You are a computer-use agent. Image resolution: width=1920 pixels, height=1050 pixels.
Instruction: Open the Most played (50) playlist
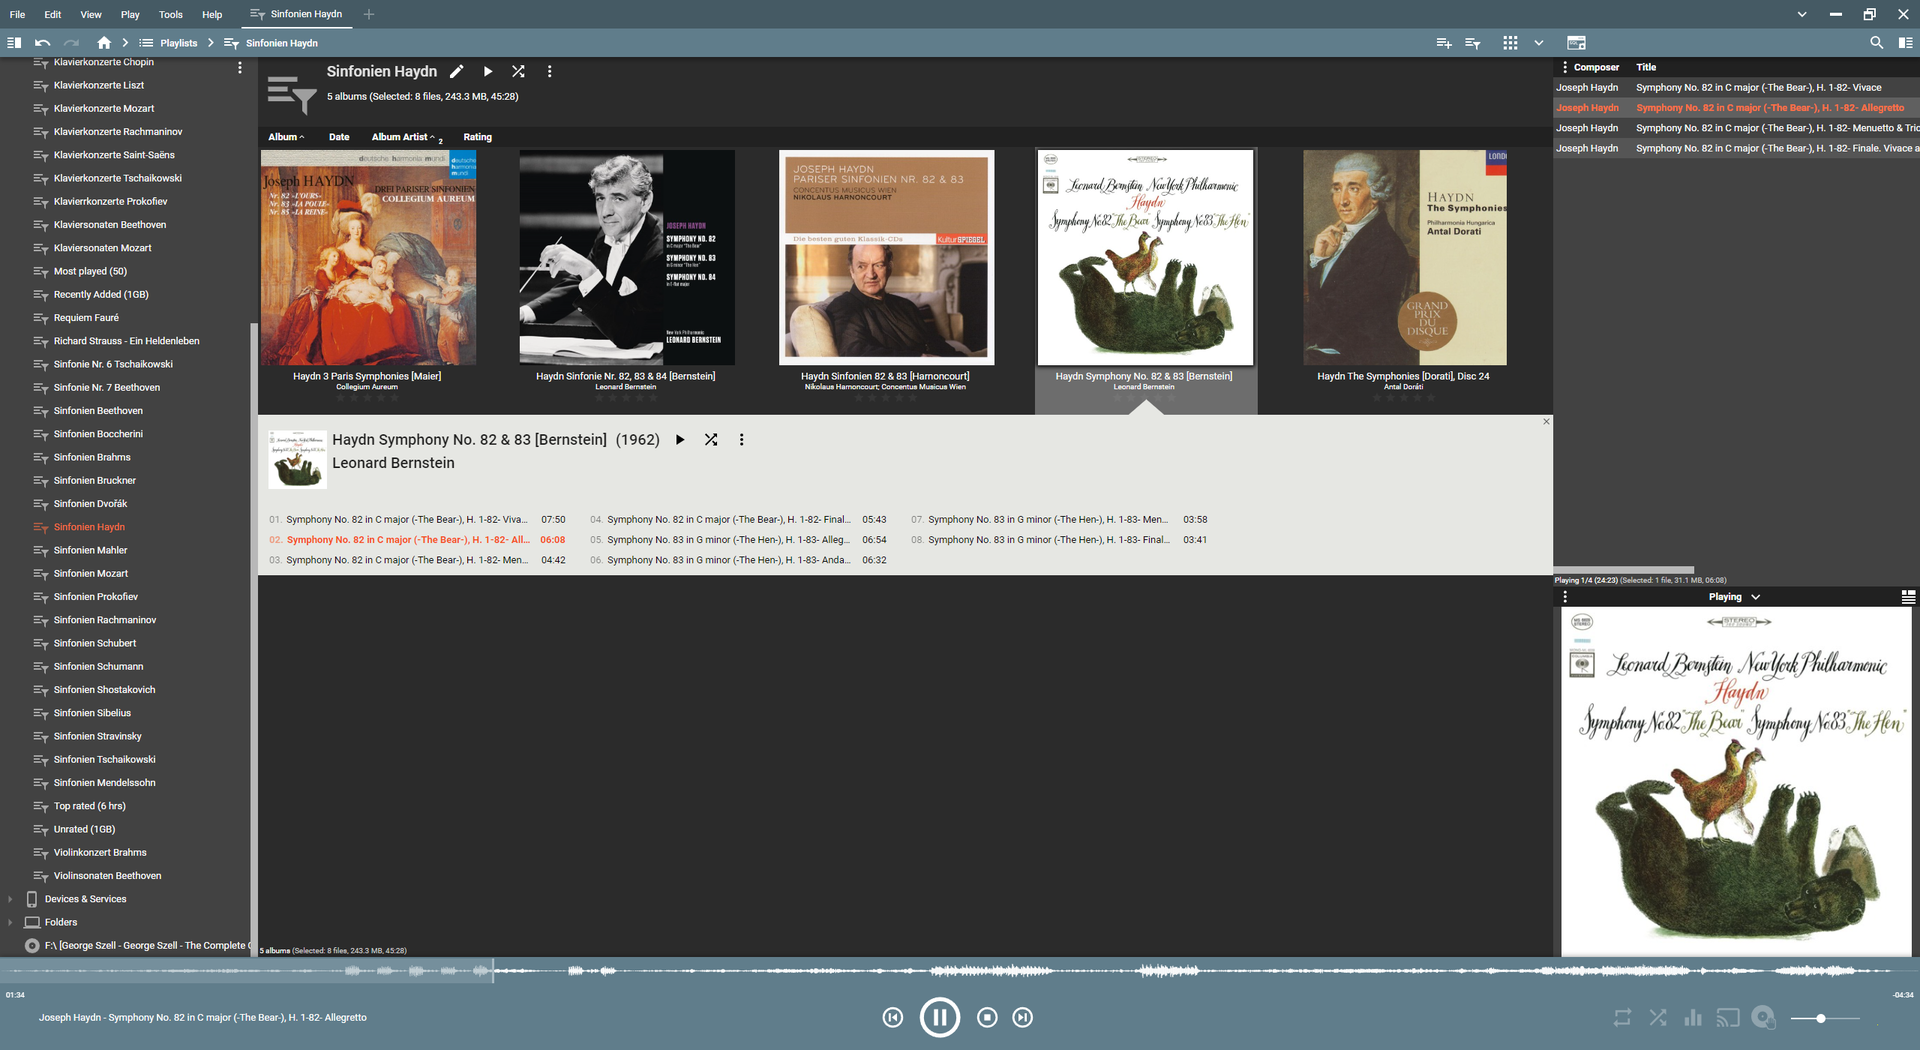coord(90,271)
